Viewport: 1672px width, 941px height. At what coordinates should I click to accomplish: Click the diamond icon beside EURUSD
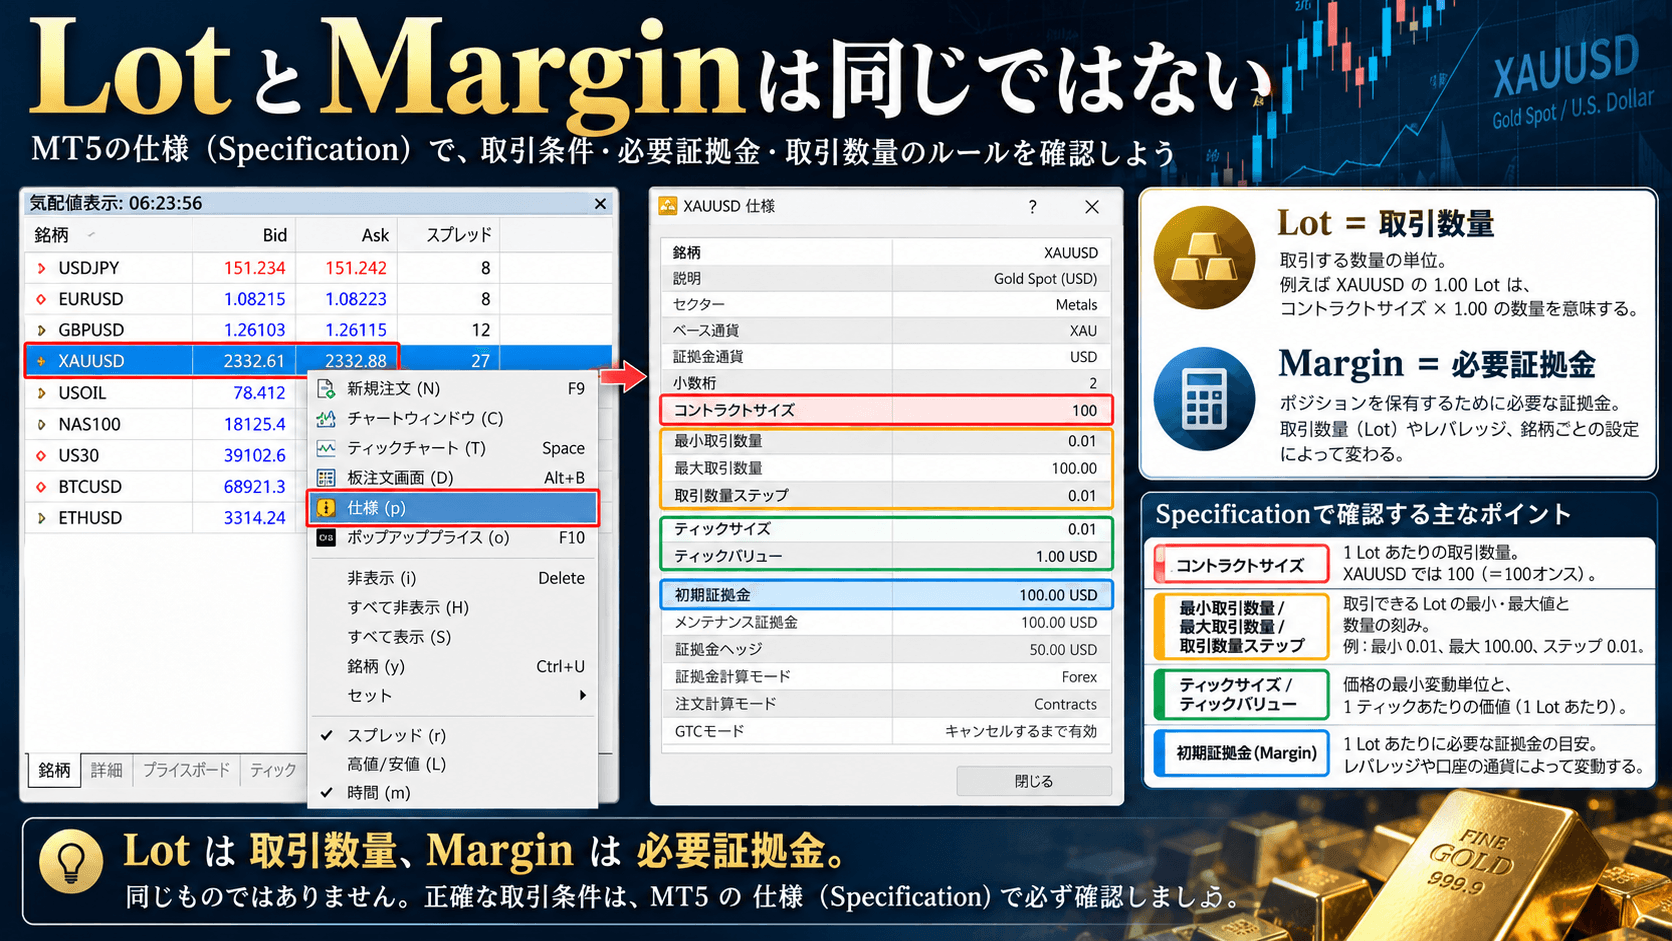41,299
